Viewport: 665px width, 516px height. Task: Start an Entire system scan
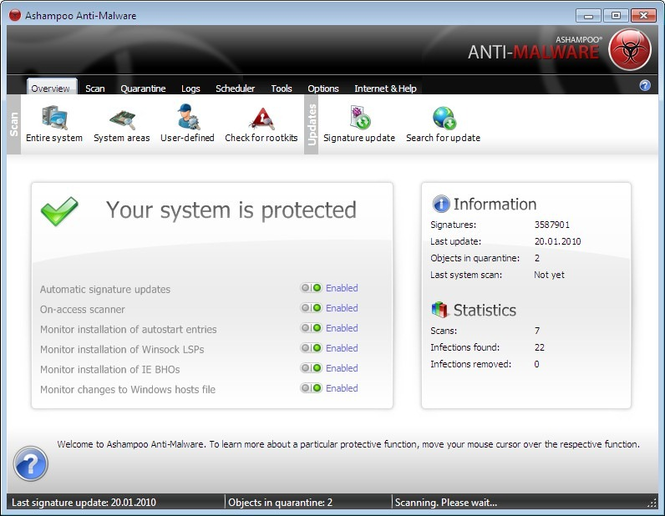[54, 124]
